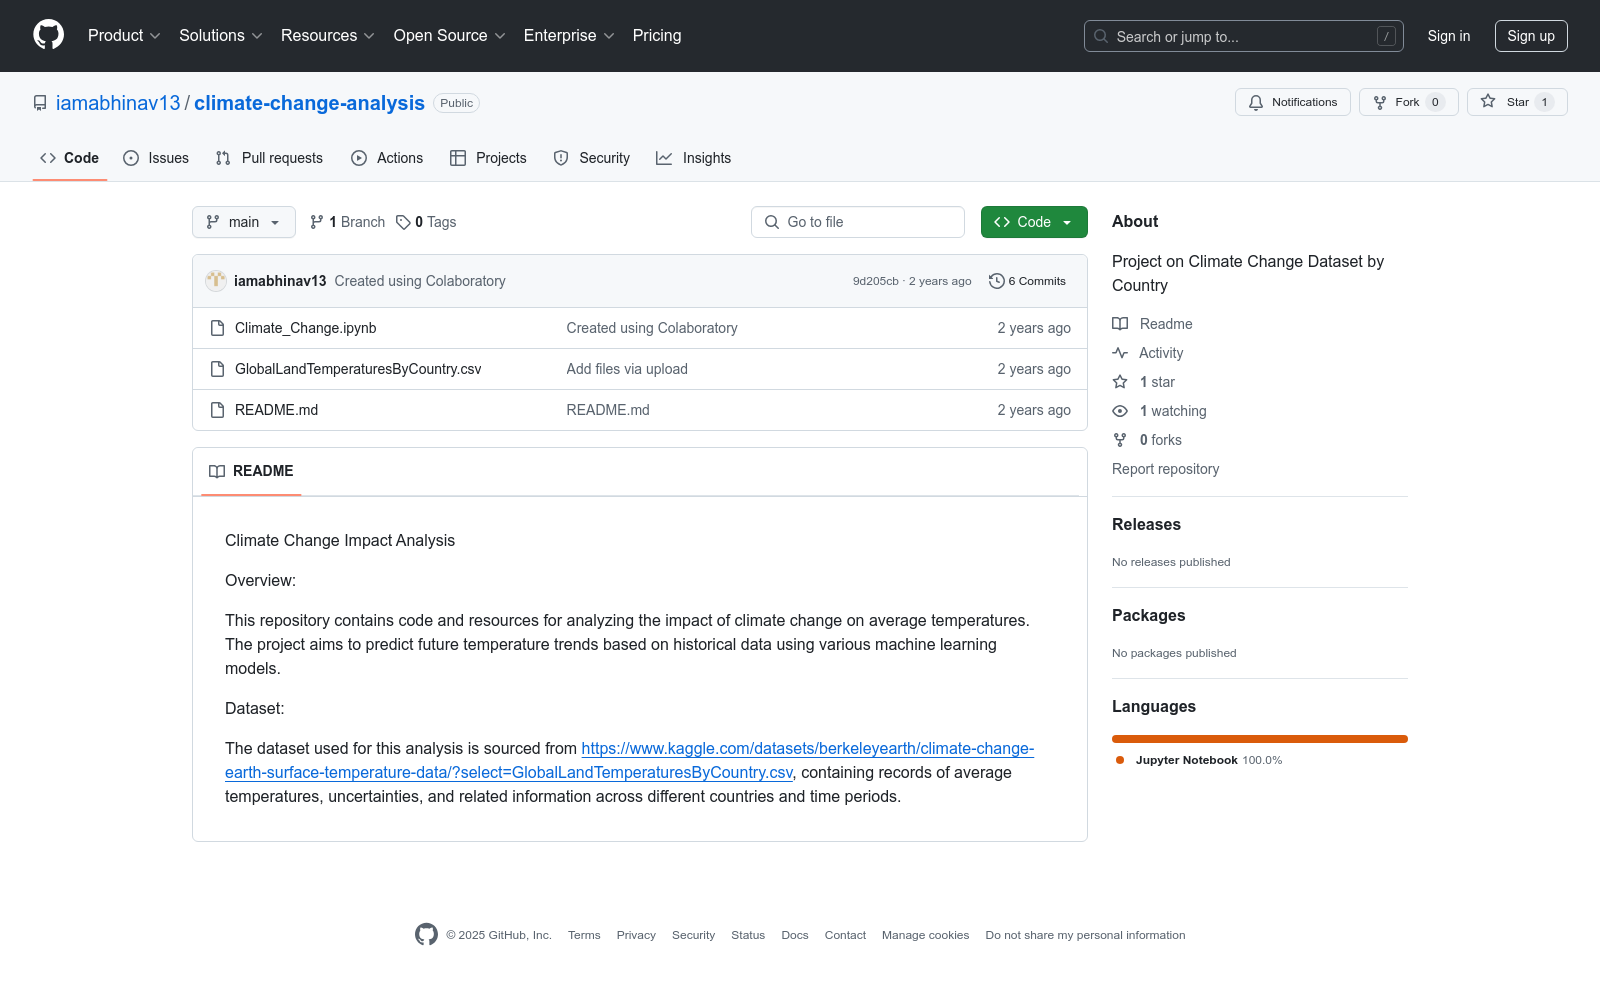The image size is (1600, 1000).
Task: Click the fork icon beside 0 forks
Action: tap(1120, 440)
